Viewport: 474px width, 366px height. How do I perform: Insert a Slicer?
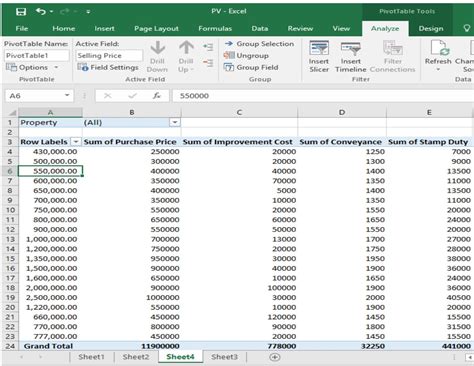[319, 57]
